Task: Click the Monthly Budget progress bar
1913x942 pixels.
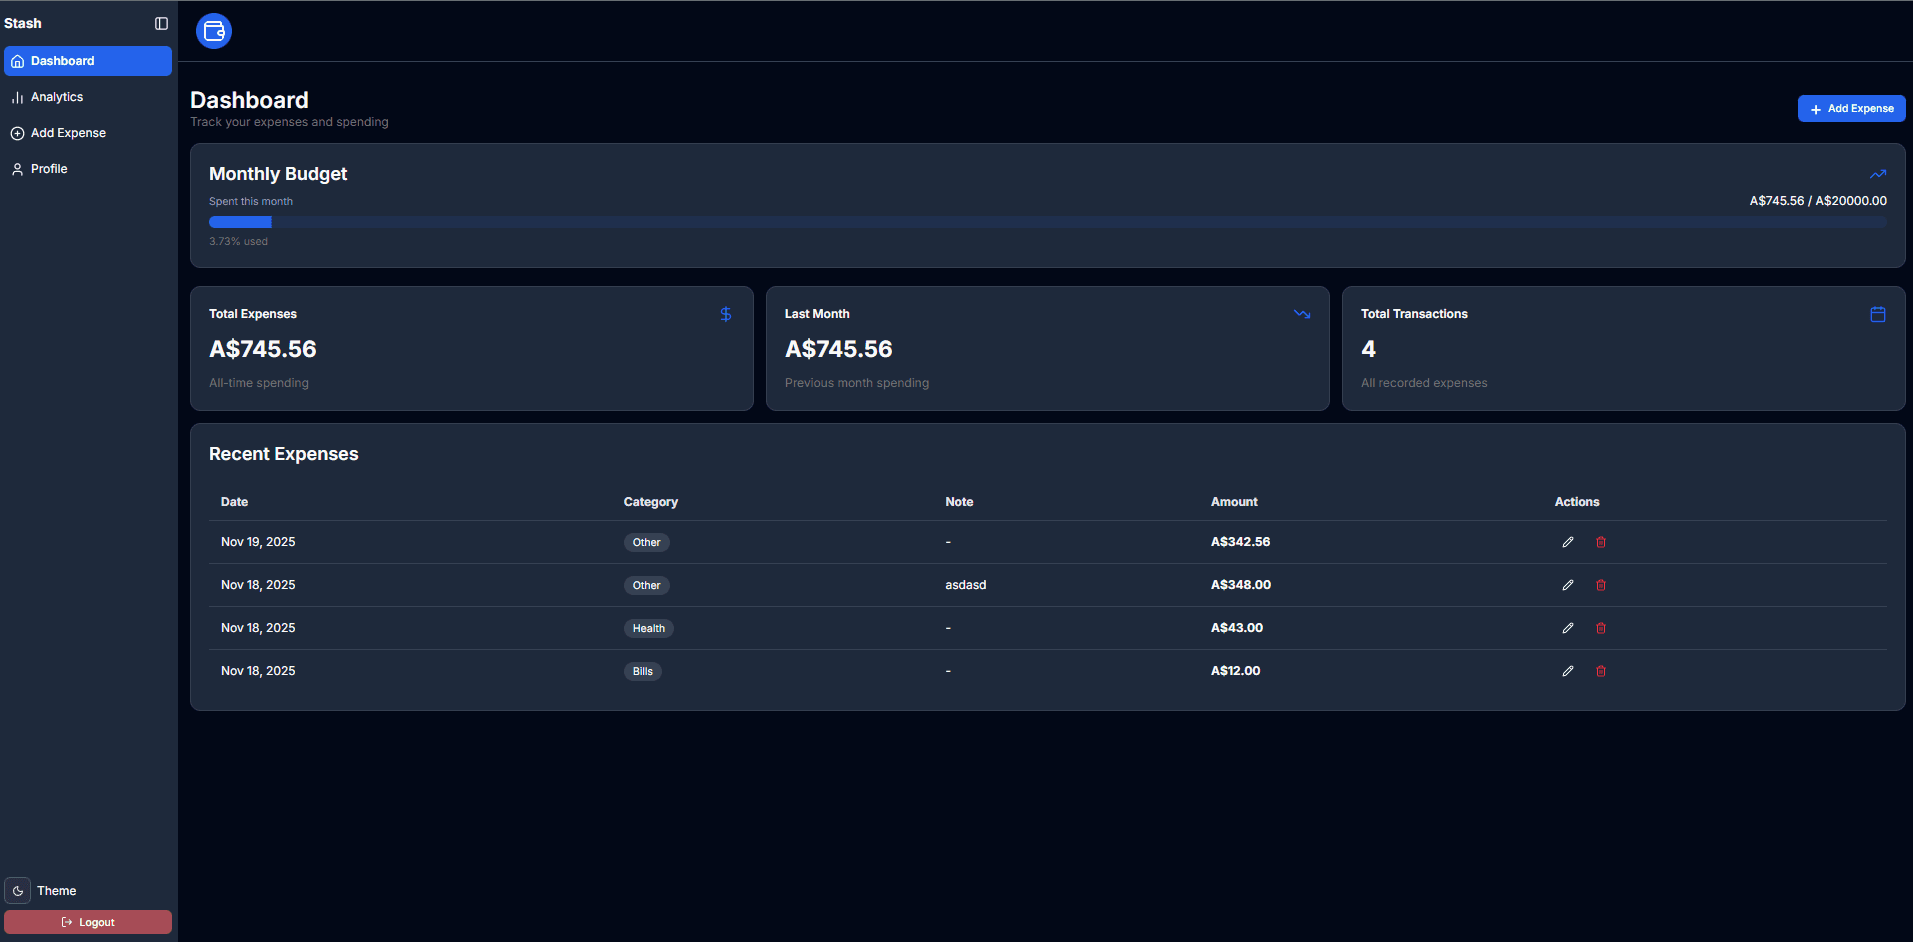Action: [x=1047, y=222]
